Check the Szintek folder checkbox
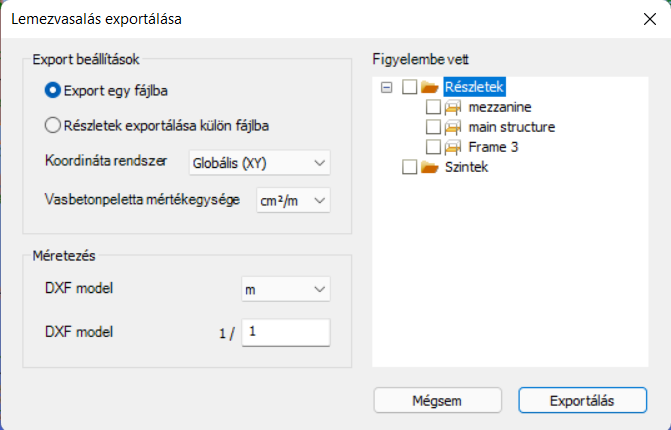The width and height of the screenshot is (671, 430). coord(410,167)
